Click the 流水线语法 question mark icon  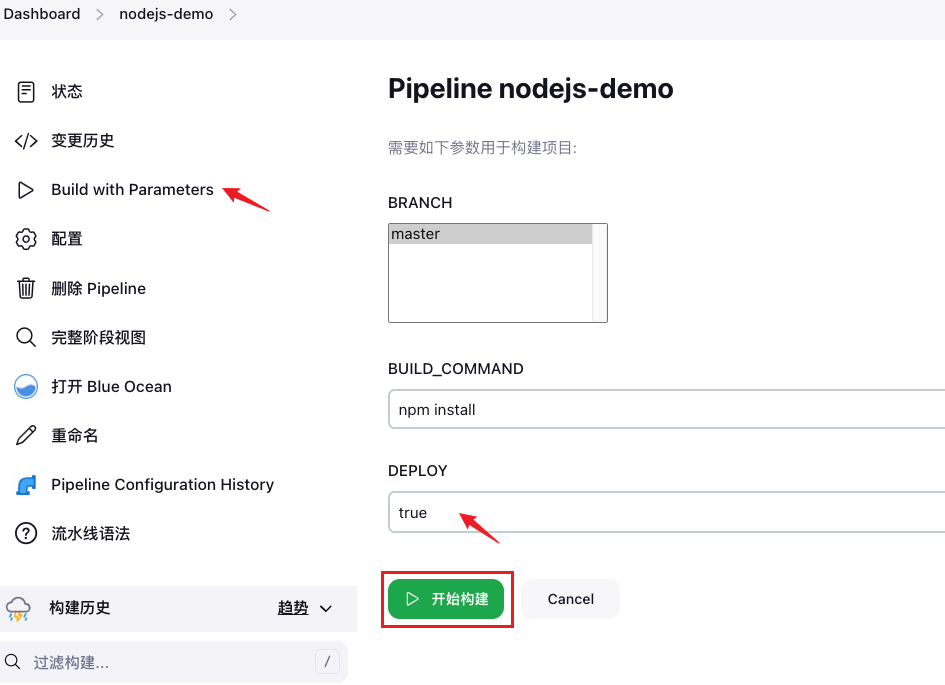[26, 534]
